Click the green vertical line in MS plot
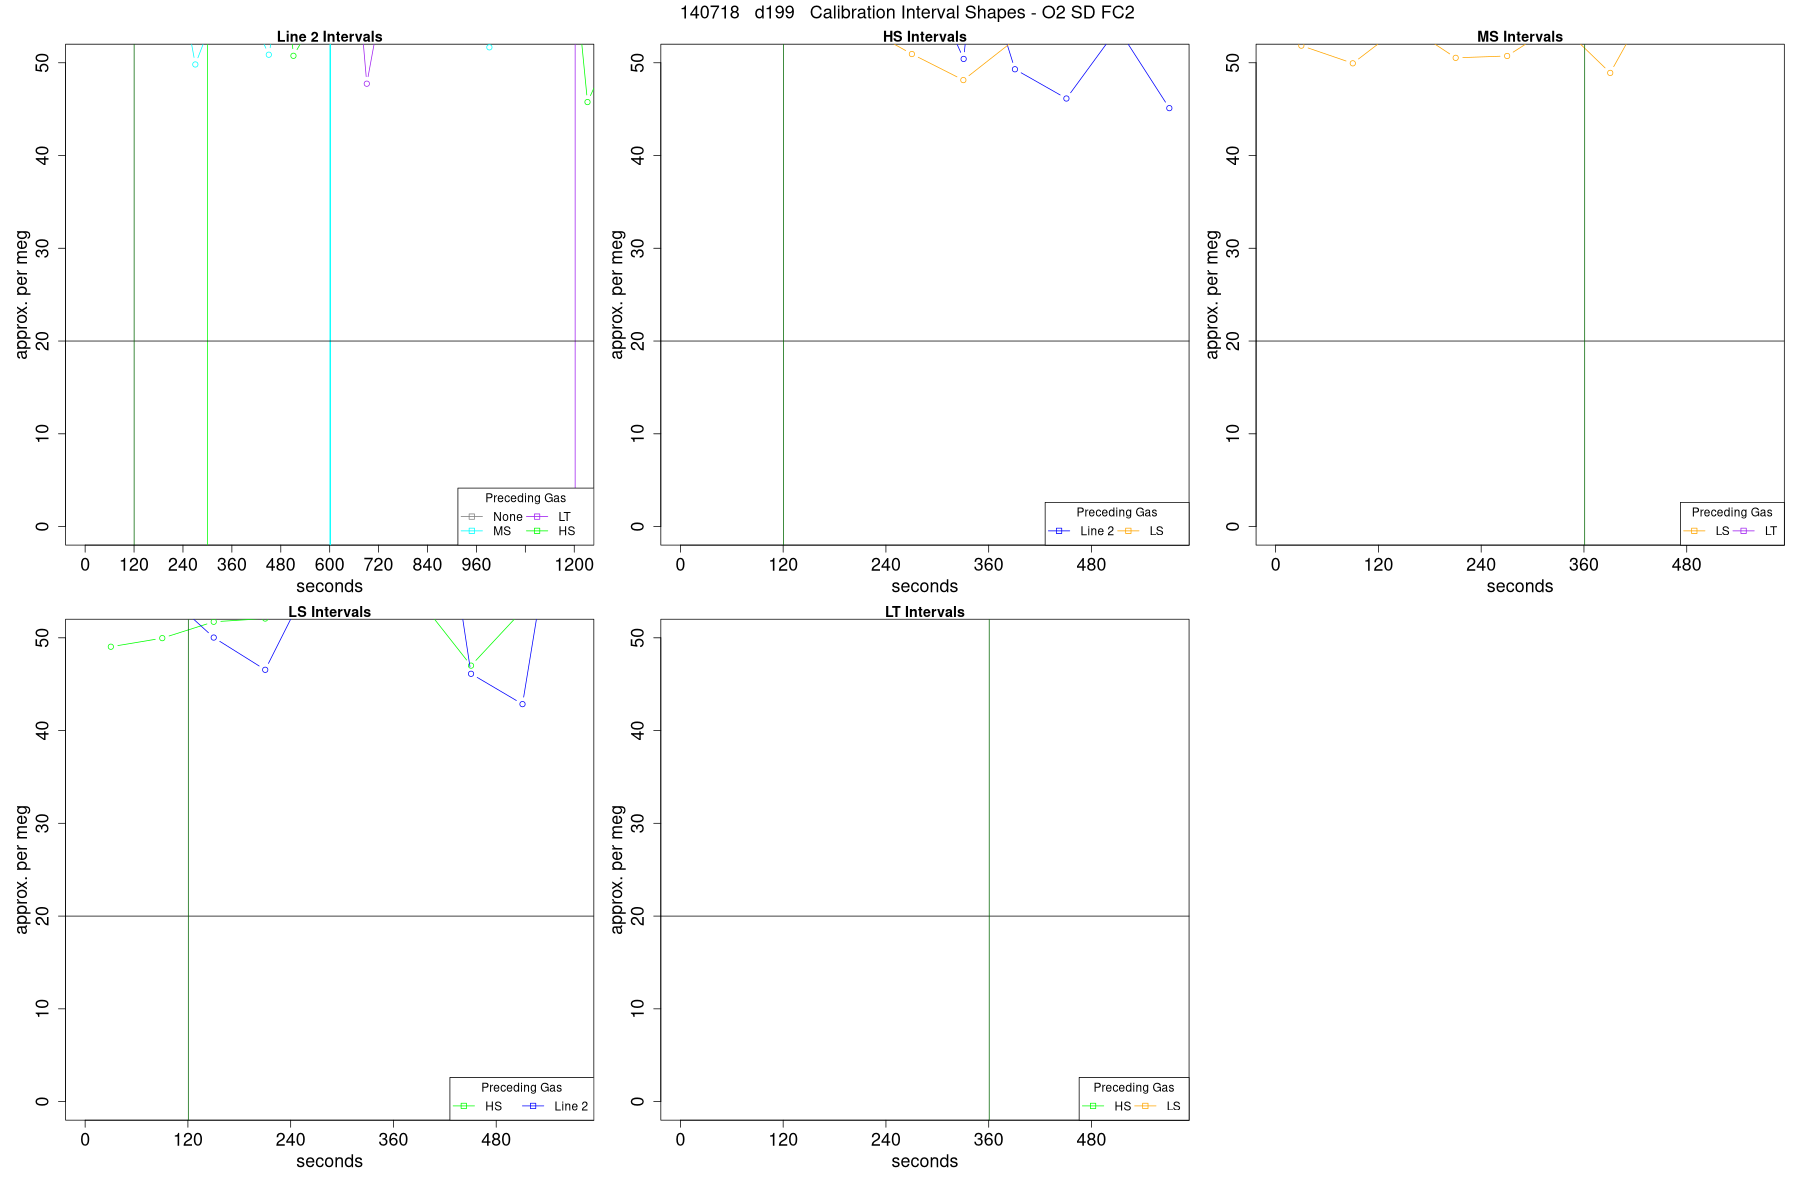The image size is (1800, 1200). coord(1584,294)
